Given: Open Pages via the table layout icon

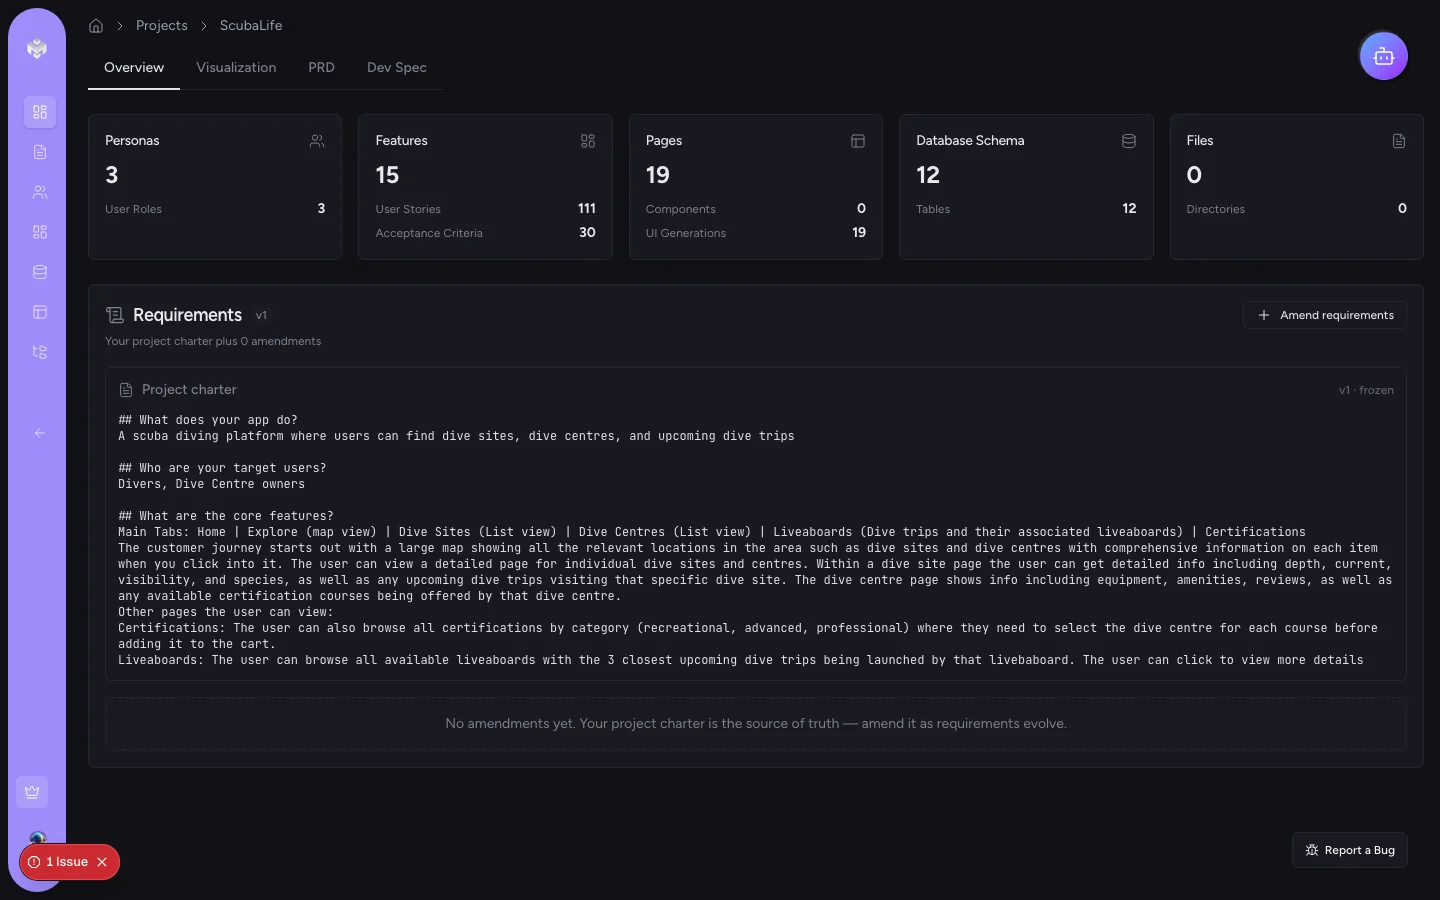Looking at the screenshot, I should pyautogui.click(x=40, y=312).
